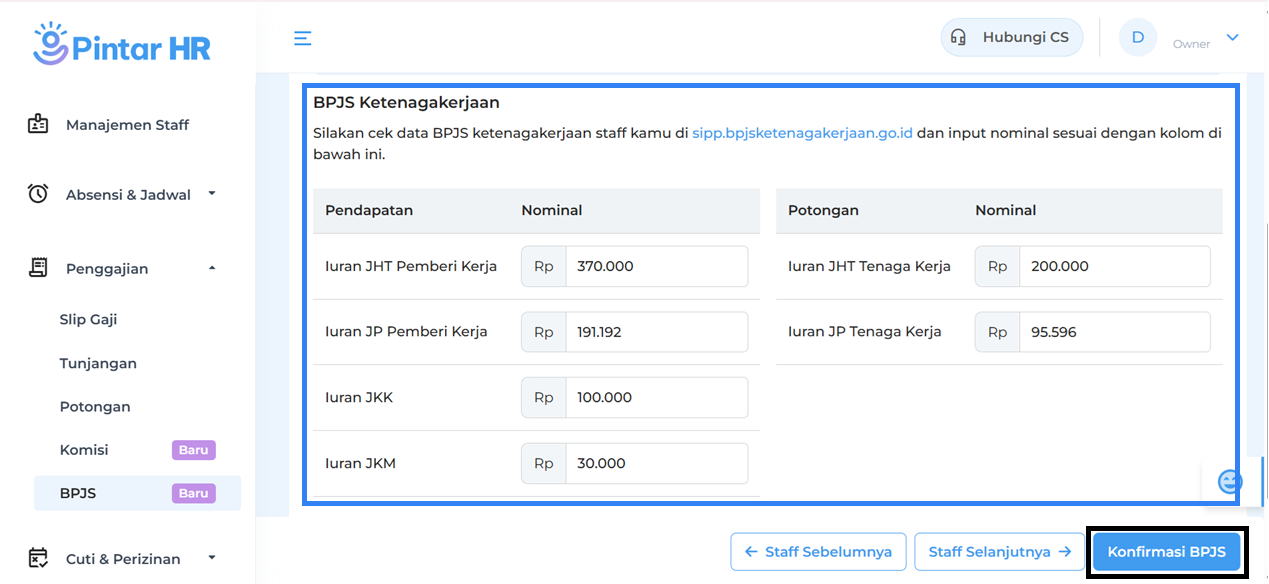
Task: Go to Staff Selanjutnya
Action: tap(999, 552)
